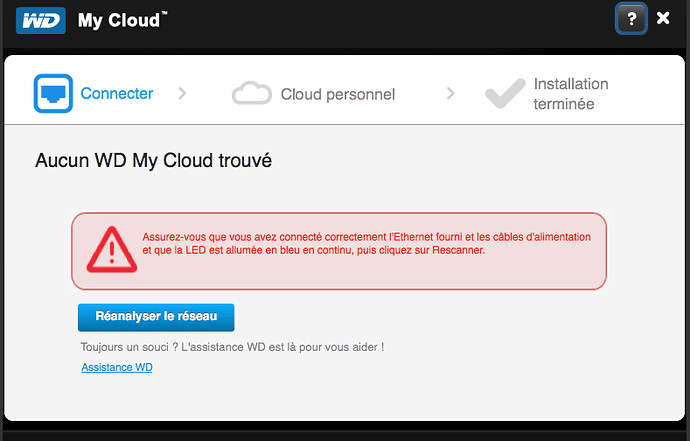Click the cloud icon for Cloud personnel
Screen dimensions: 690x441
(x=252, y=94)
